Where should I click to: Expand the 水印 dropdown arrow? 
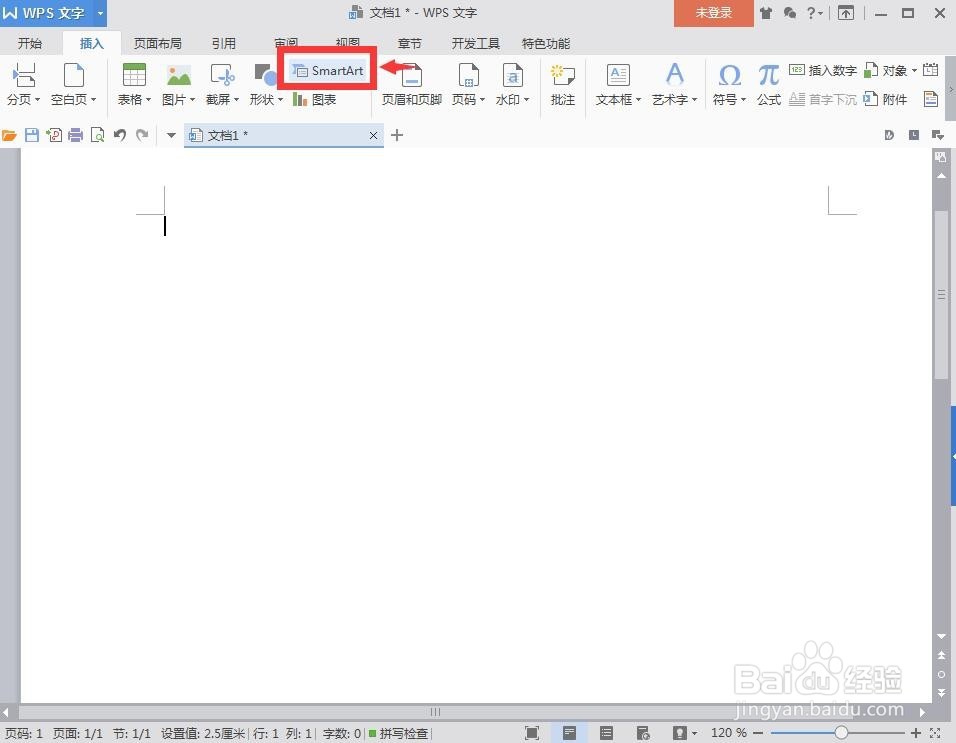[527, 99]
